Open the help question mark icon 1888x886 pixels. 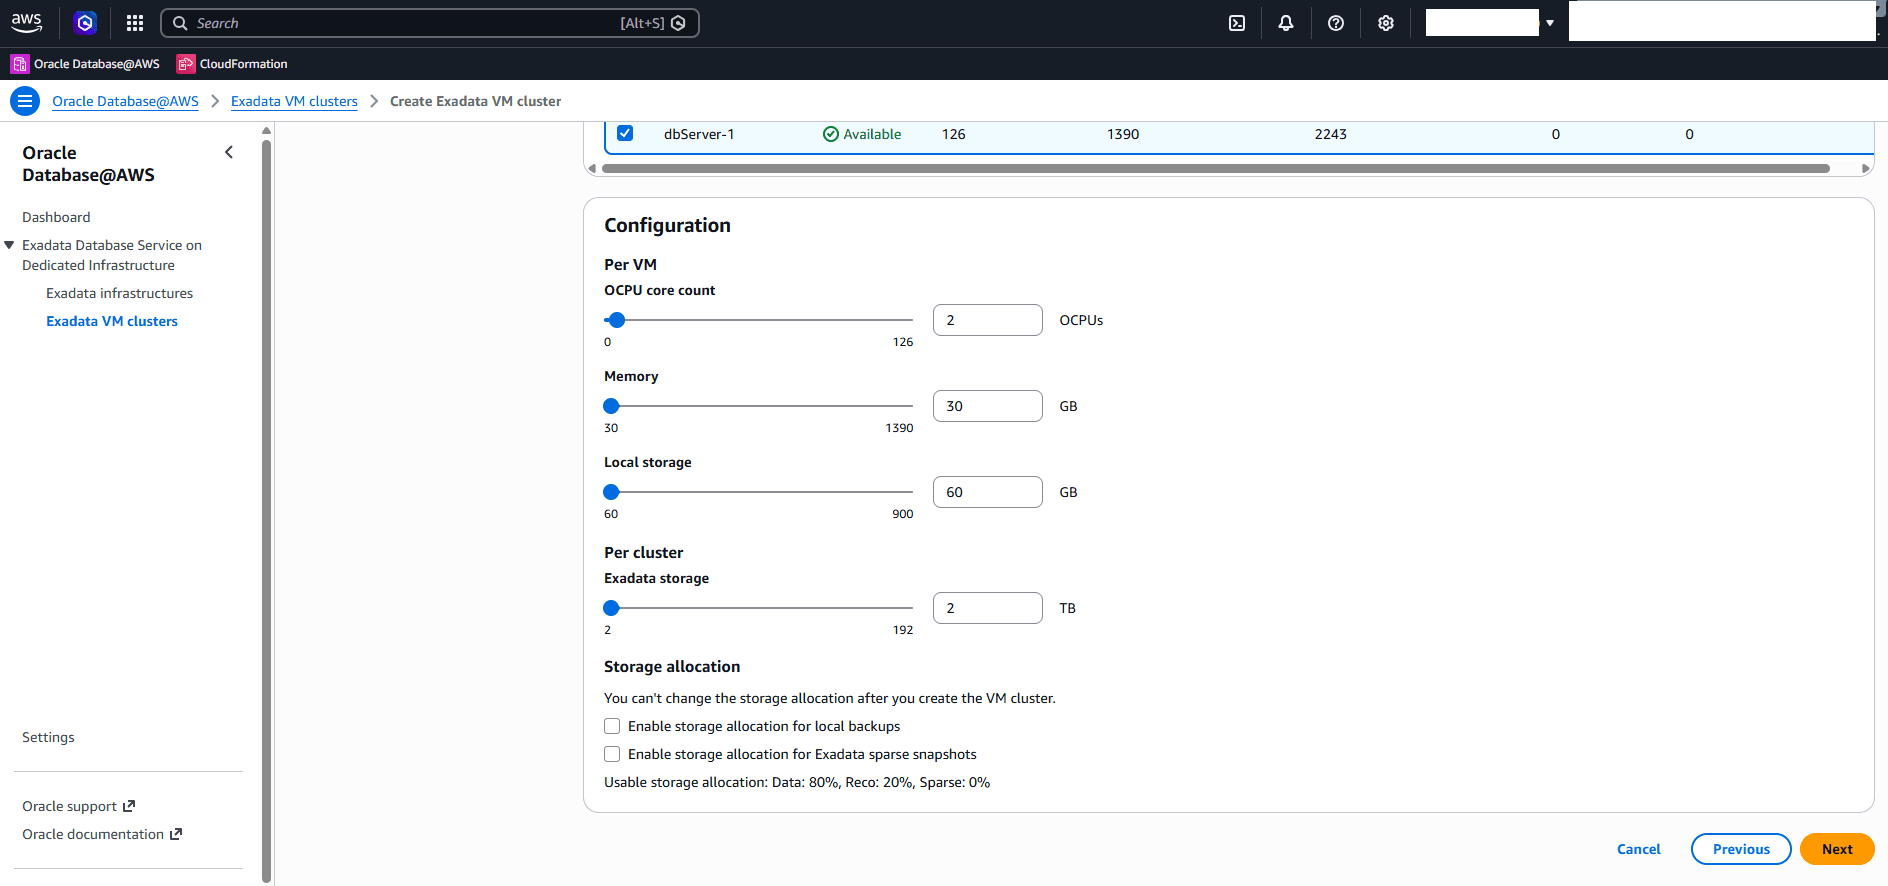[x=1336, y=23]
